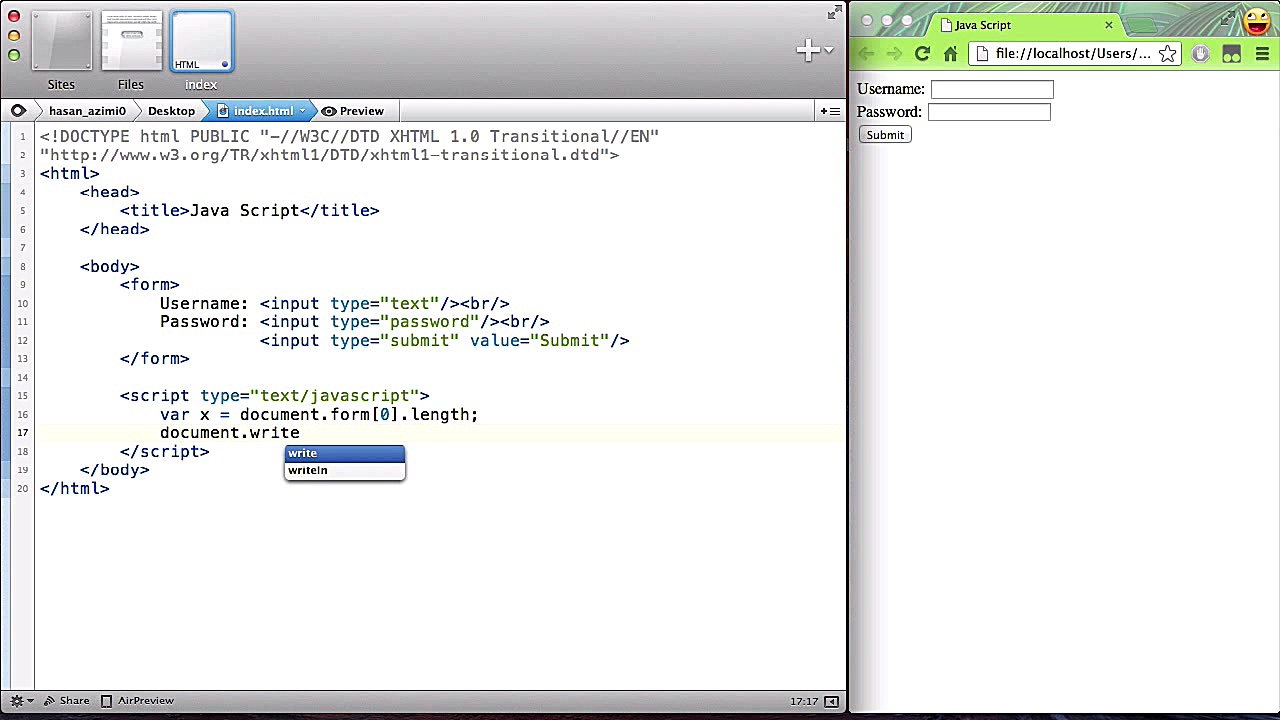Screen dimensions: 1280x720
Task: Click the Password input code on line 11
Action: (x=355, y=322)
